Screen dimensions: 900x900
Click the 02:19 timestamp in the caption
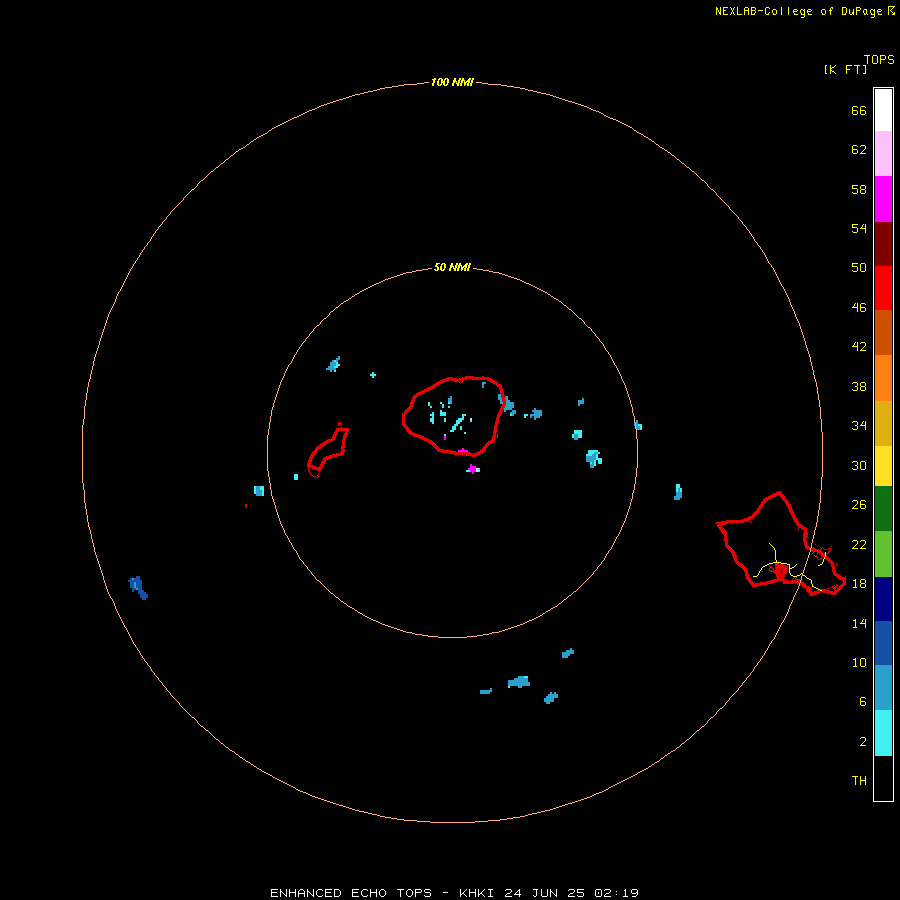click(617, 893)
